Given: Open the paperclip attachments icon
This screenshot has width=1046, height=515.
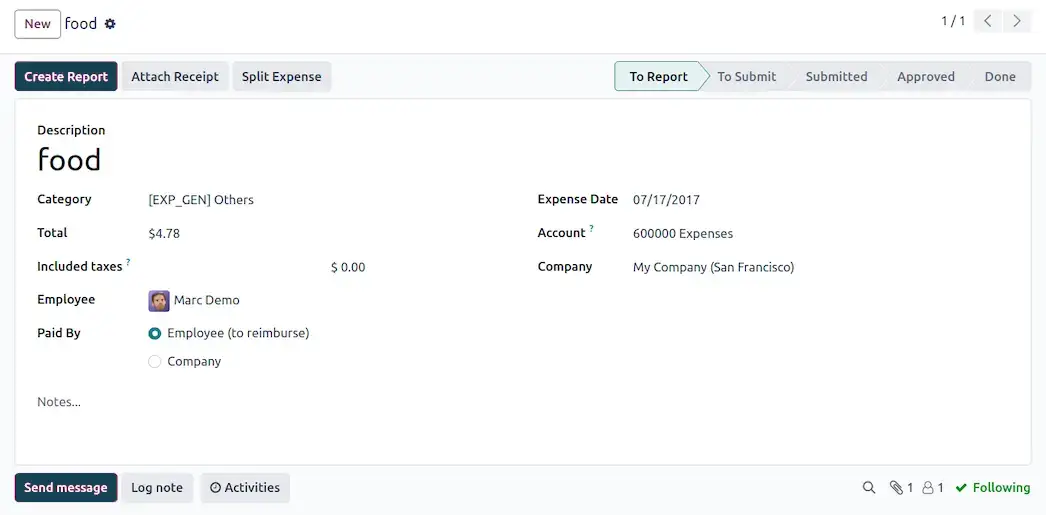Looking at the screenshot, I should pyautogui.click(x=901, y=488).
